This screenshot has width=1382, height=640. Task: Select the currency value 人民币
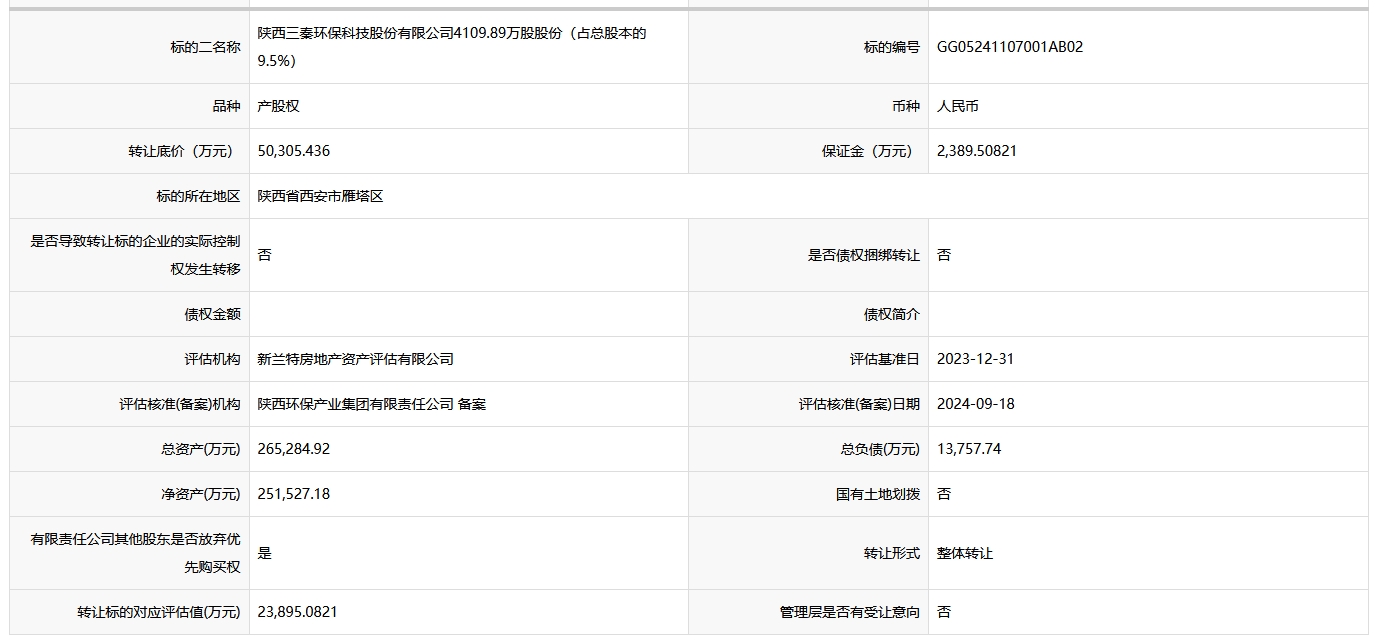click(x=958, y=106)
